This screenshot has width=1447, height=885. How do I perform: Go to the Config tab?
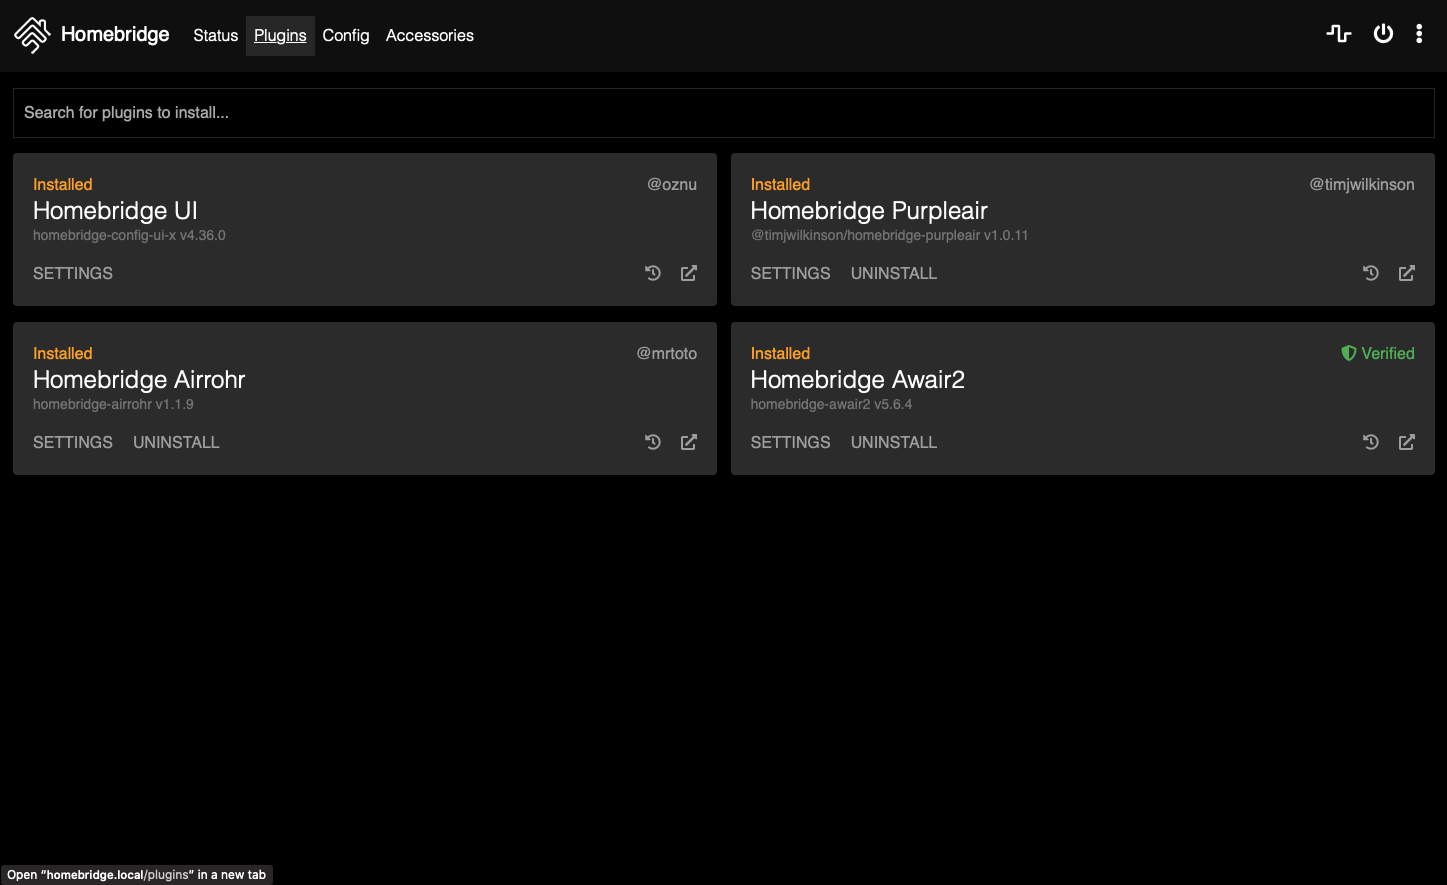coord(346,35)
